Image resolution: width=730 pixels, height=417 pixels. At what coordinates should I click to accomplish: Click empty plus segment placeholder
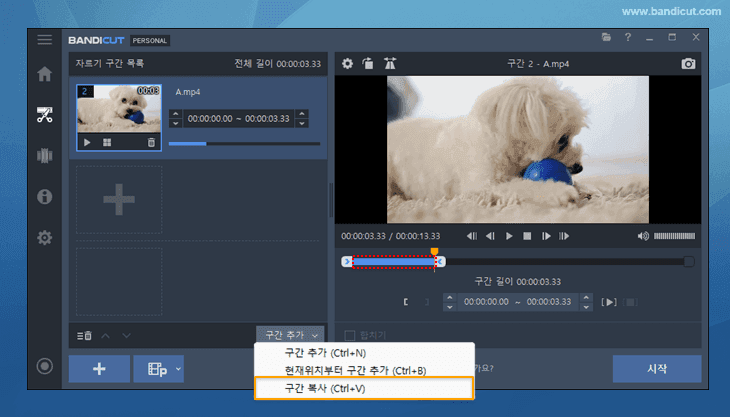coord(119,200)
